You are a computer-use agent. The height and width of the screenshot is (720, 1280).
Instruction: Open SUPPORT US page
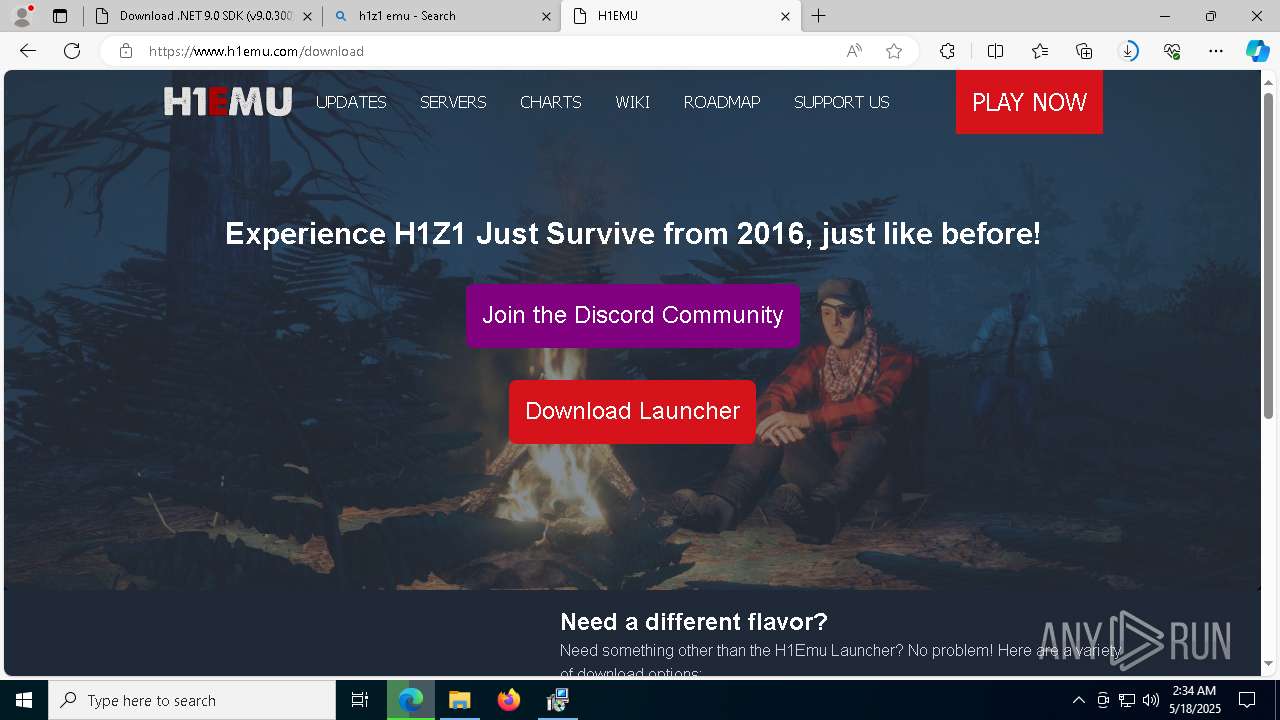tap(841, 102)
